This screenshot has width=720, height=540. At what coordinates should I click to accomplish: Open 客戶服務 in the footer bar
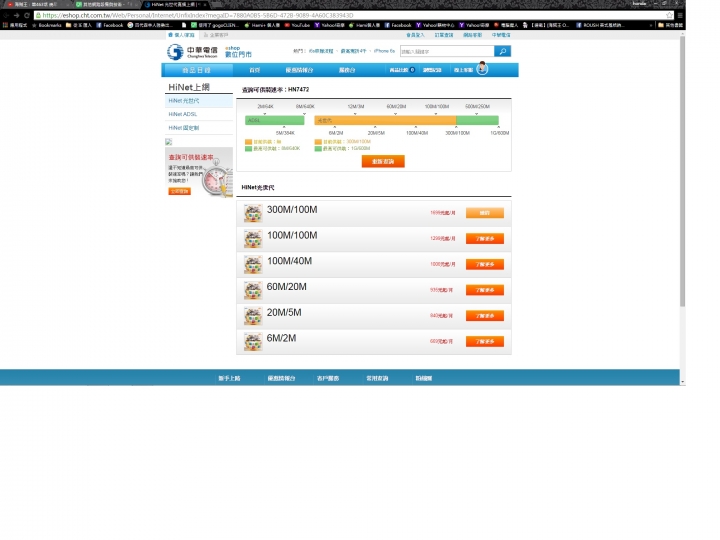pos(328,378)
